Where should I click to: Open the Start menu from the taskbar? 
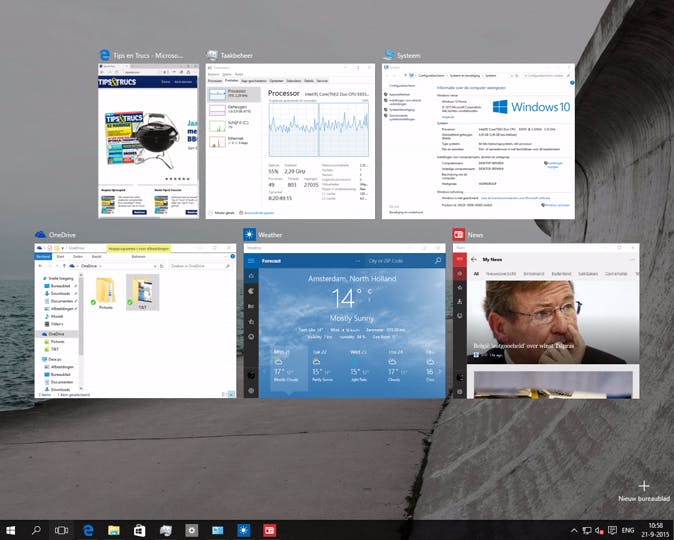(10, 530)
